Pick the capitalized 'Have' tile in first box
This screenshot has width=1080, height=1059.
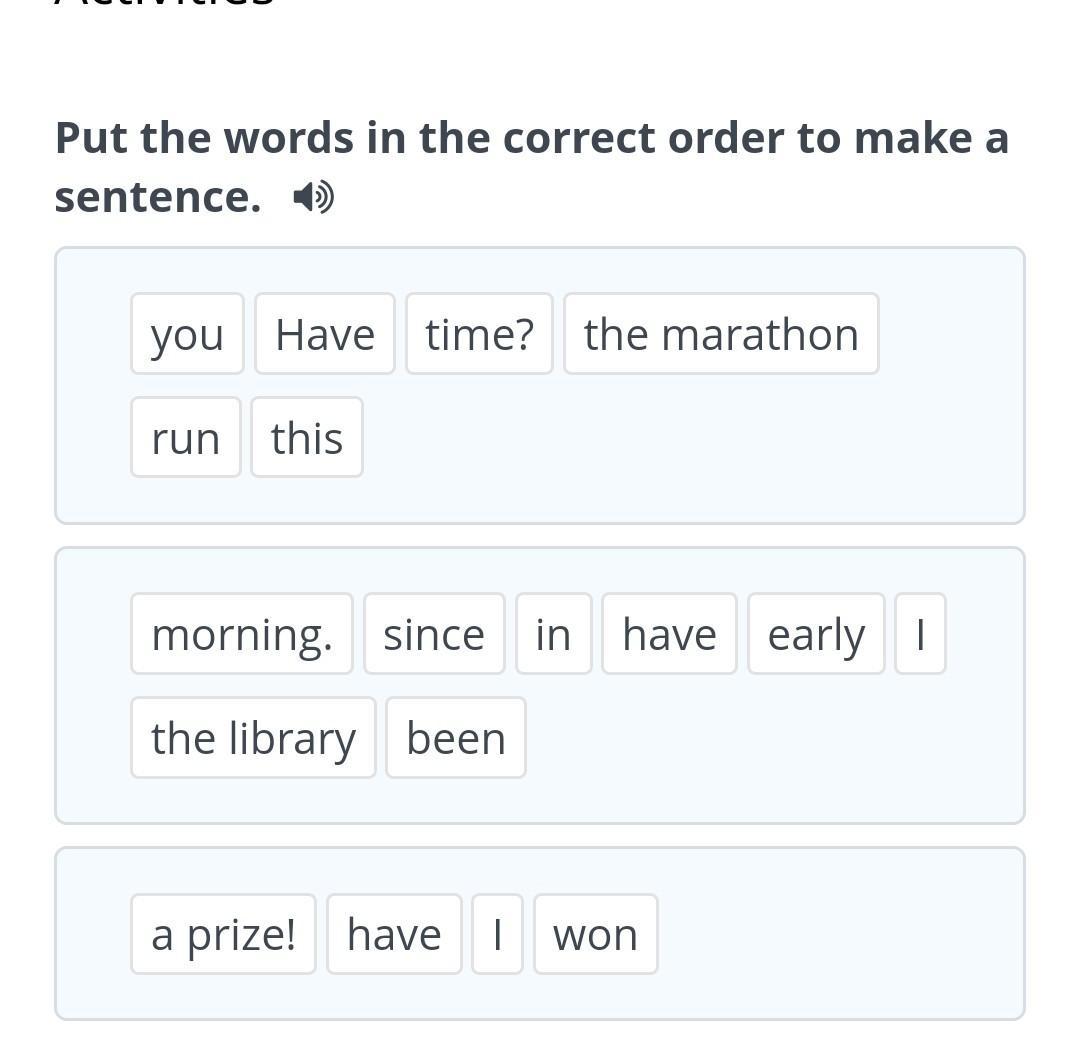tap(325, 334)
